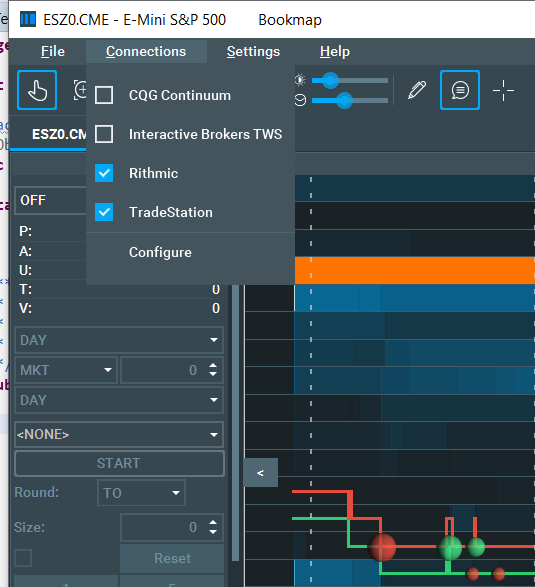Toggle the chat bubble notes tool
The image size is (535, 587).
(460, 90)
